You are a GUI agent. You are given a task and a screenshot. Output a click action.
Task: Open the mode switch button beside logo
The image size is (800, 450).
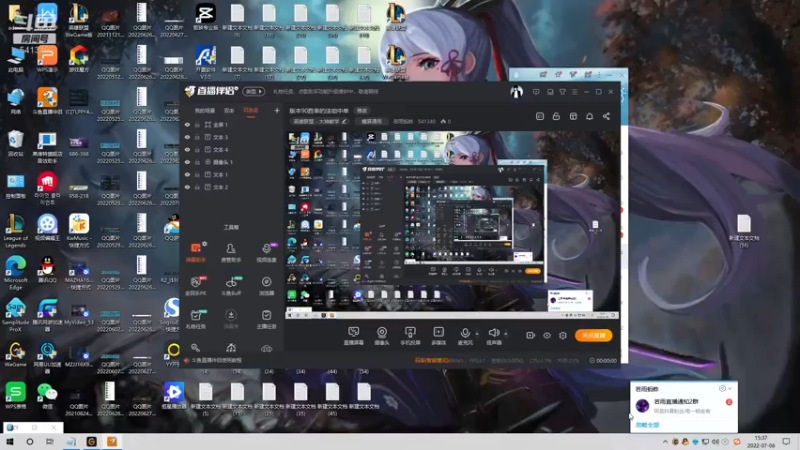[253, 92]
